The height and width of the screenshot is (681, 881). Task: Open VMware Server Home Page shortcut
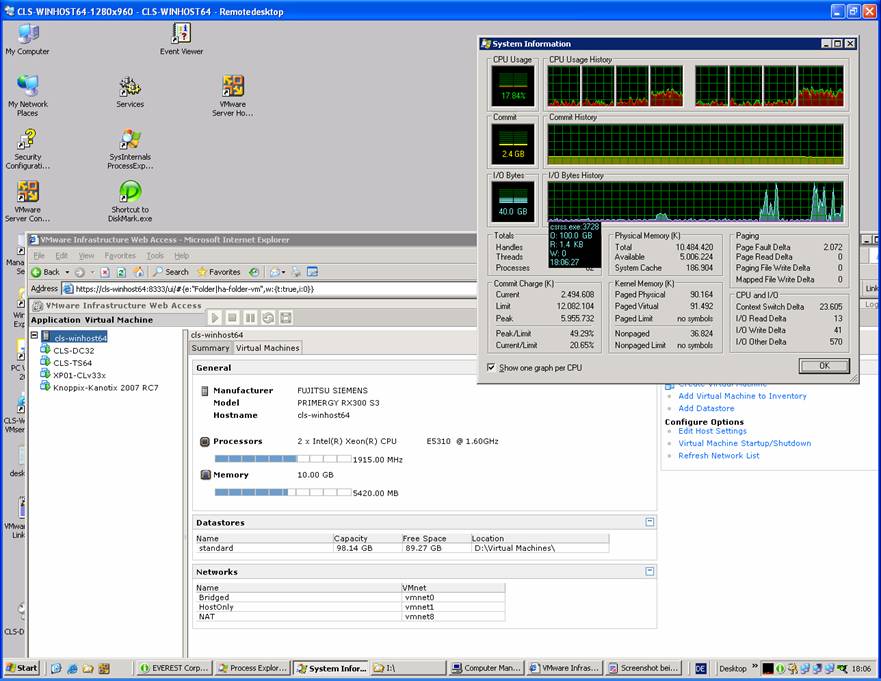coord(233,96)
